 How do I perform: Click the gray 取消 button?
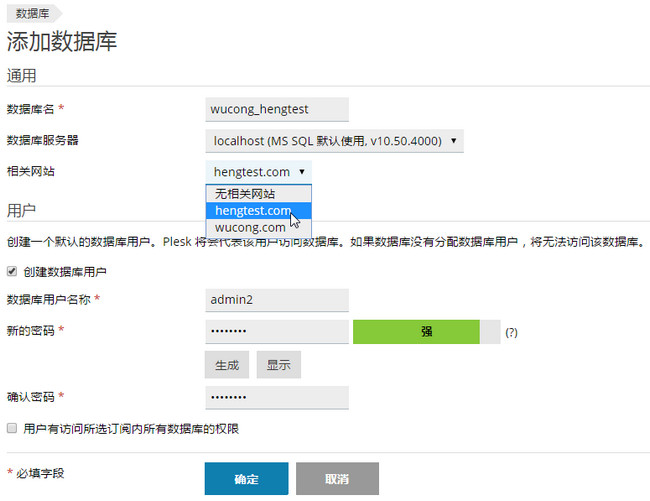click(x=337, y=479)
